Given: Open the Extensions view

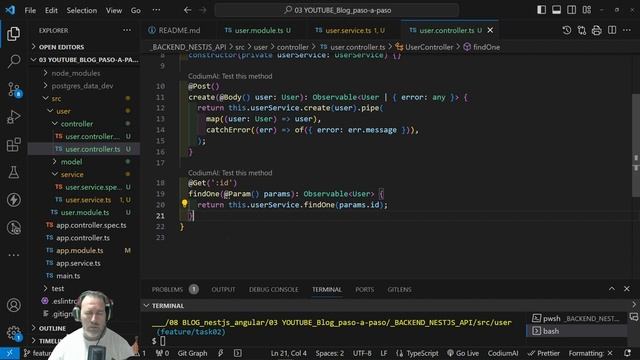Looking at the screenshot, I should [13, 144].
